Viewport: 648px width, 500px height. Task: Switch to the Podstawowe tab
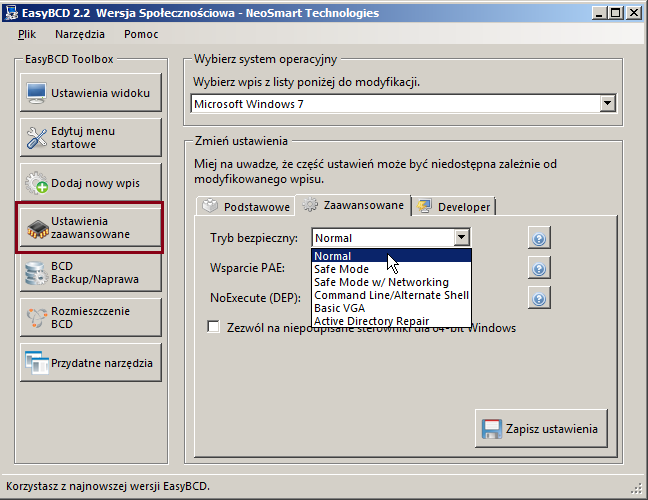(245, 206)
